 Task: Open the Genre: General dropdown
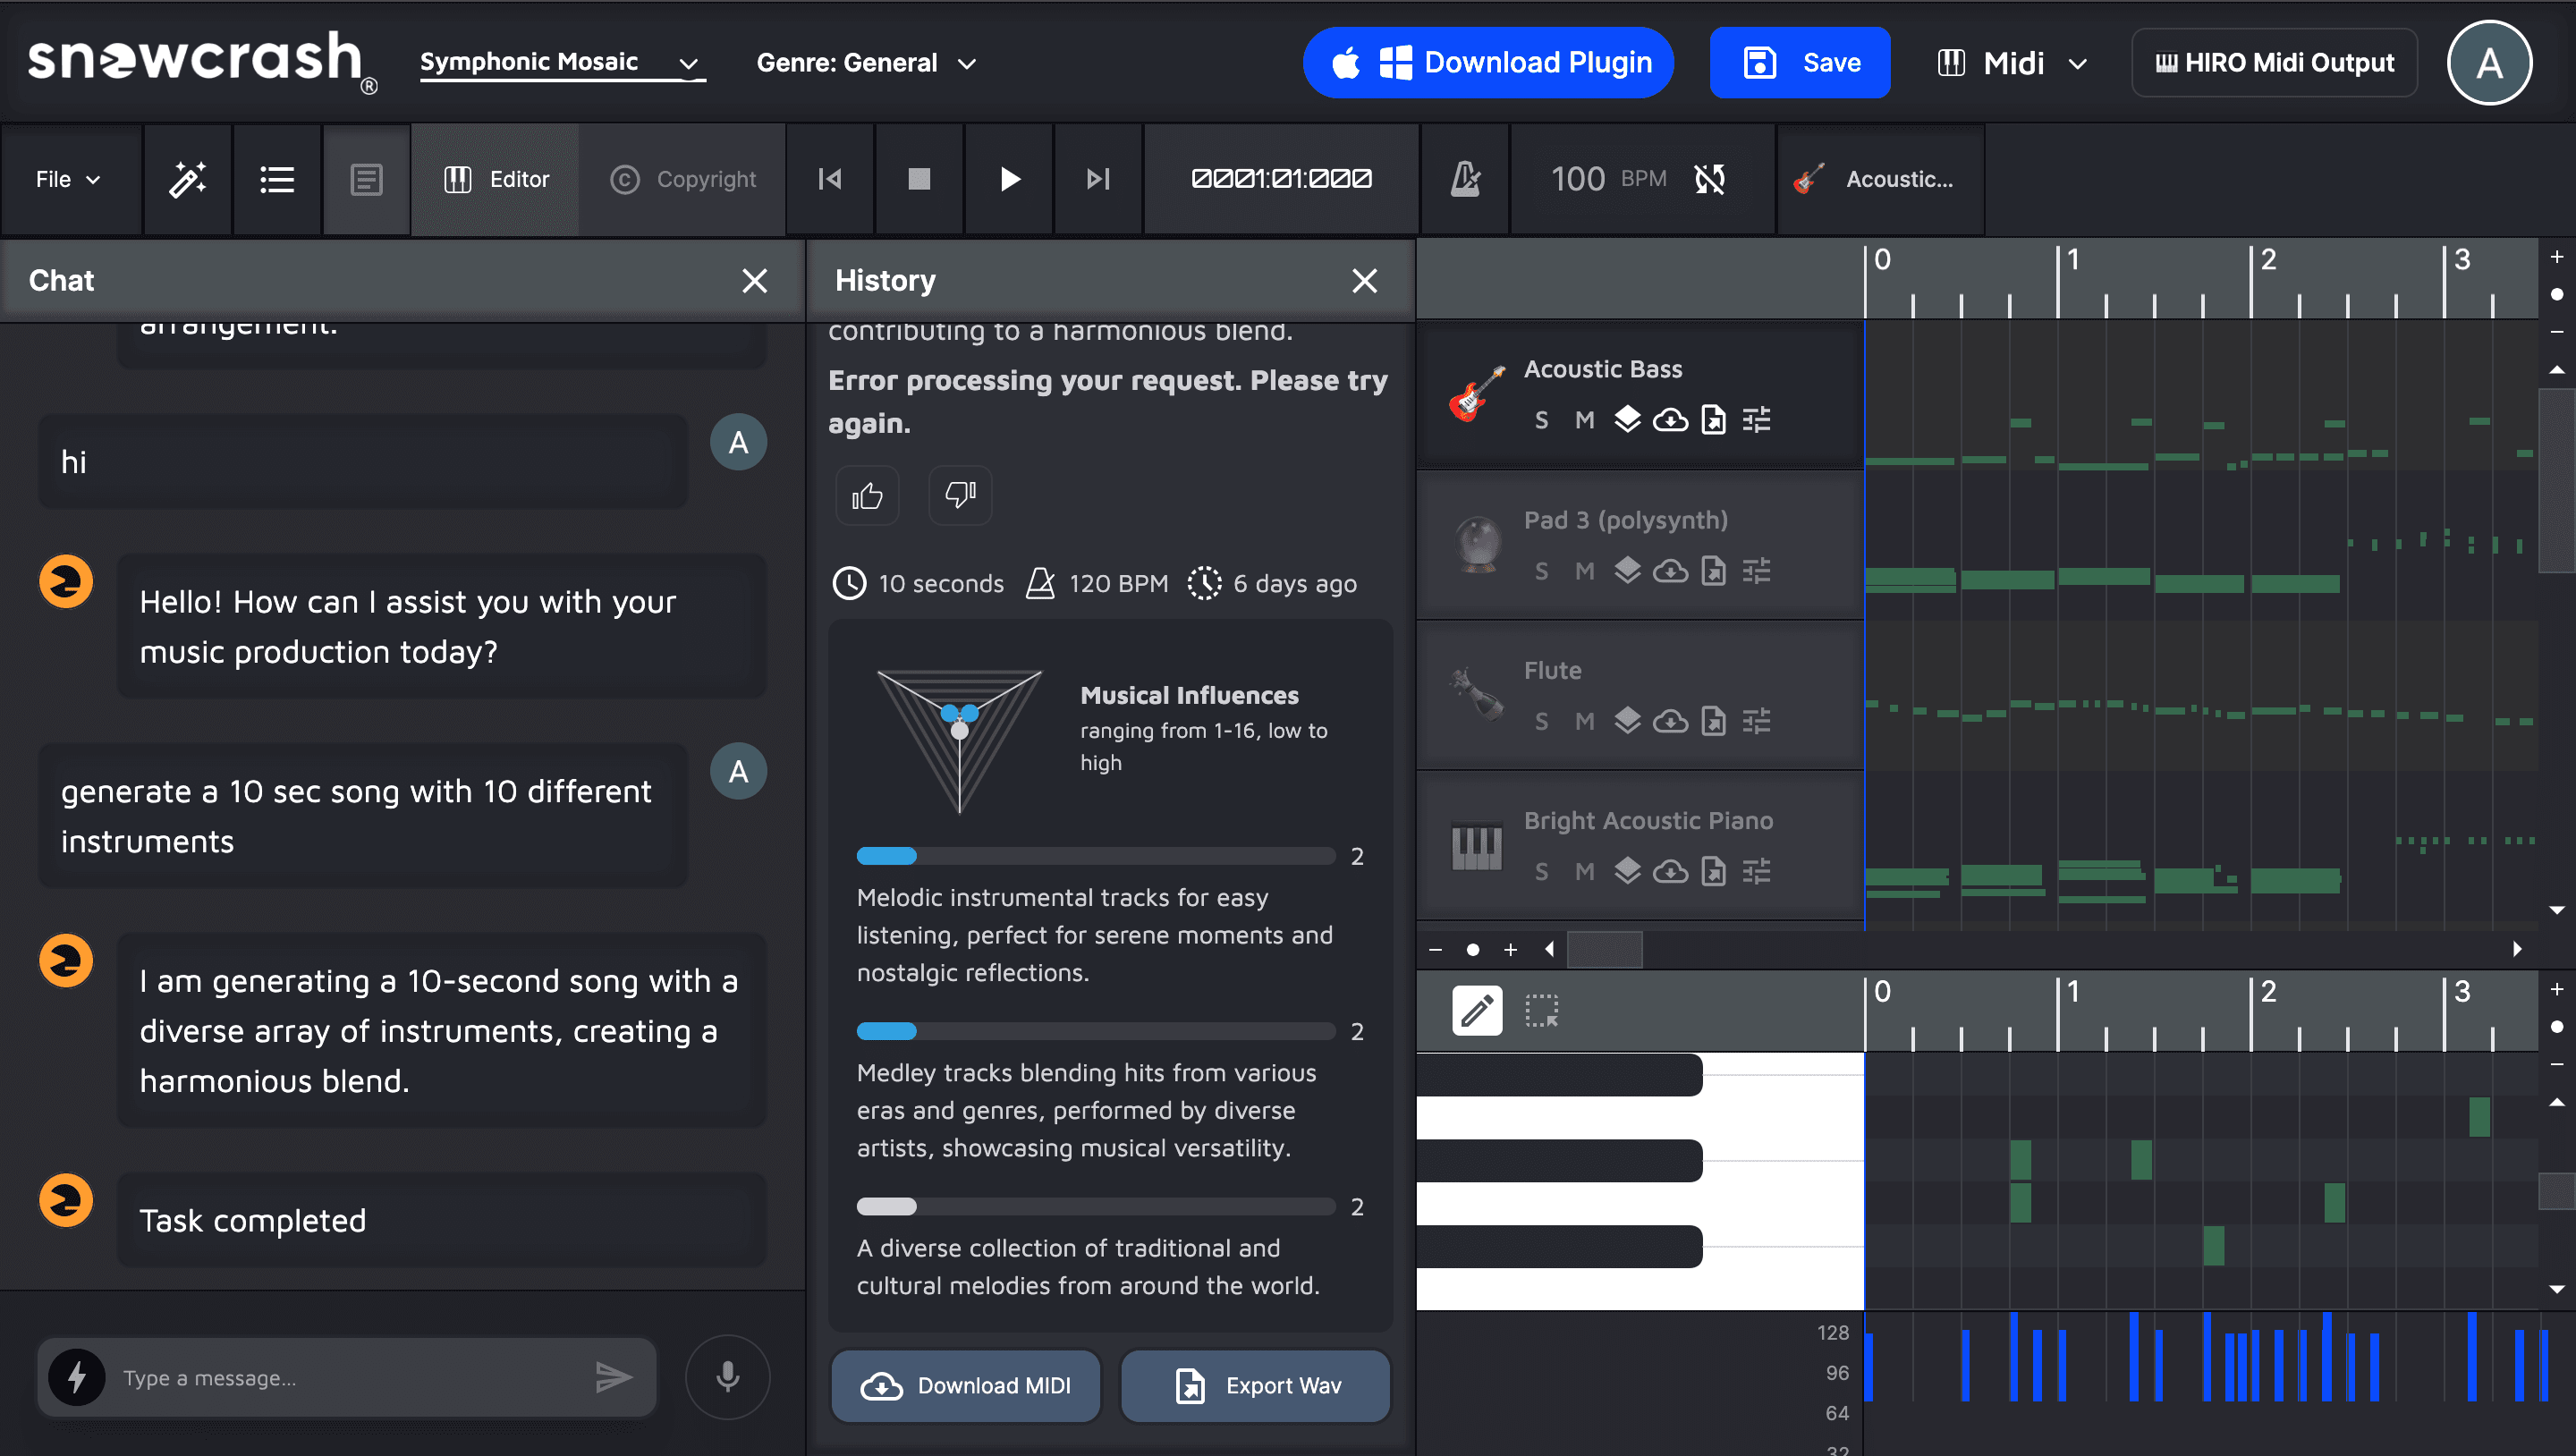click(866, 63)
